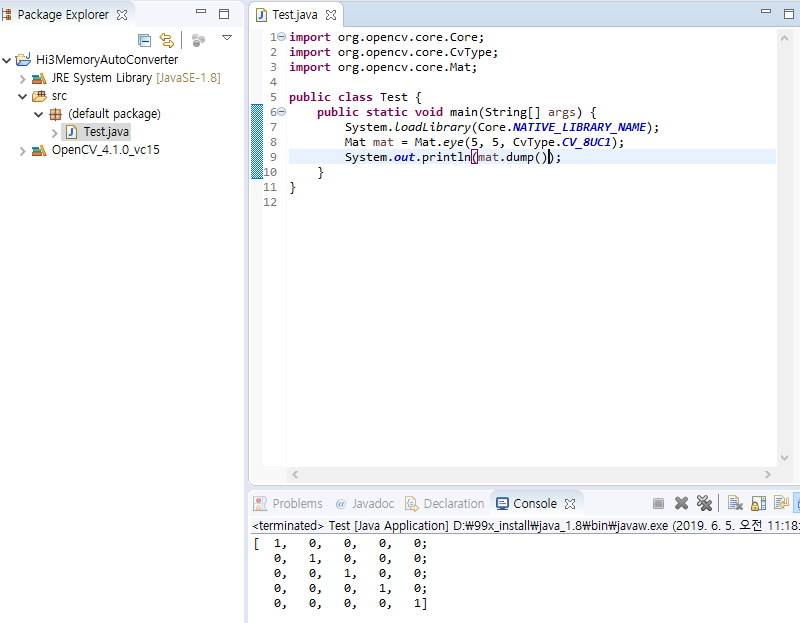800x623 pixels.
Task: Click CV_8UC1 constant in line 8
Action: (x=586, y=142)
